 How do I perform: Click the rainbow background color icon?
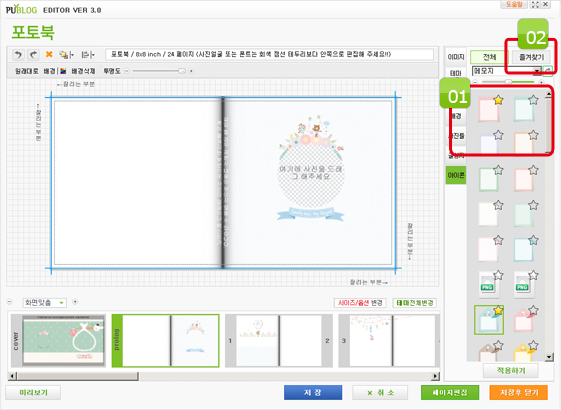(63, 71)
